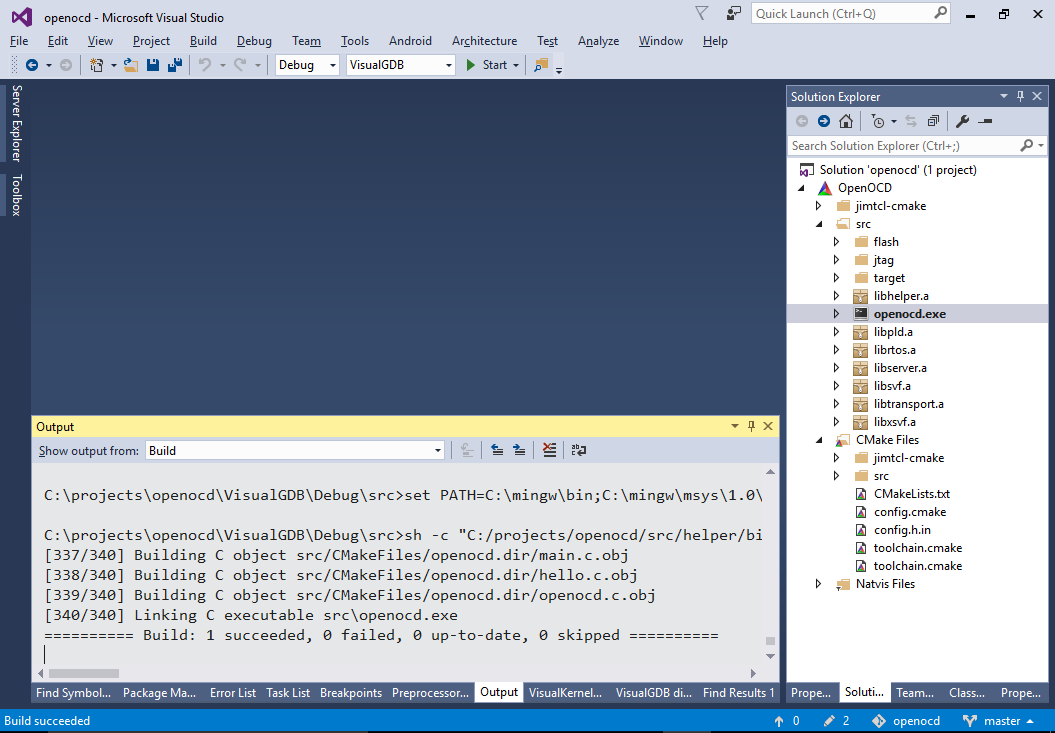Open Find in Files from toolbar
The image size is (1055, 733).
coord(541,65)
